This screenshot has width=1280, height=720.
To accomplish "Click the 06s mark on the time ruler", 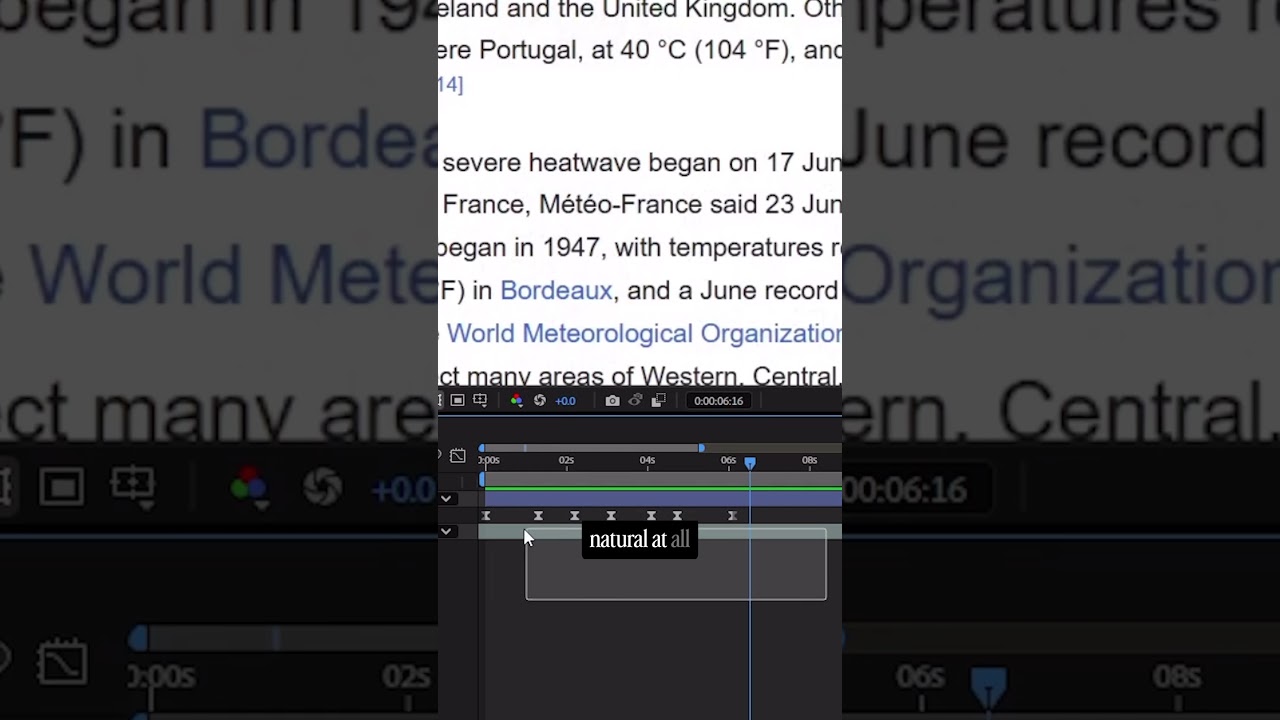I will click(x=728, y=460).
